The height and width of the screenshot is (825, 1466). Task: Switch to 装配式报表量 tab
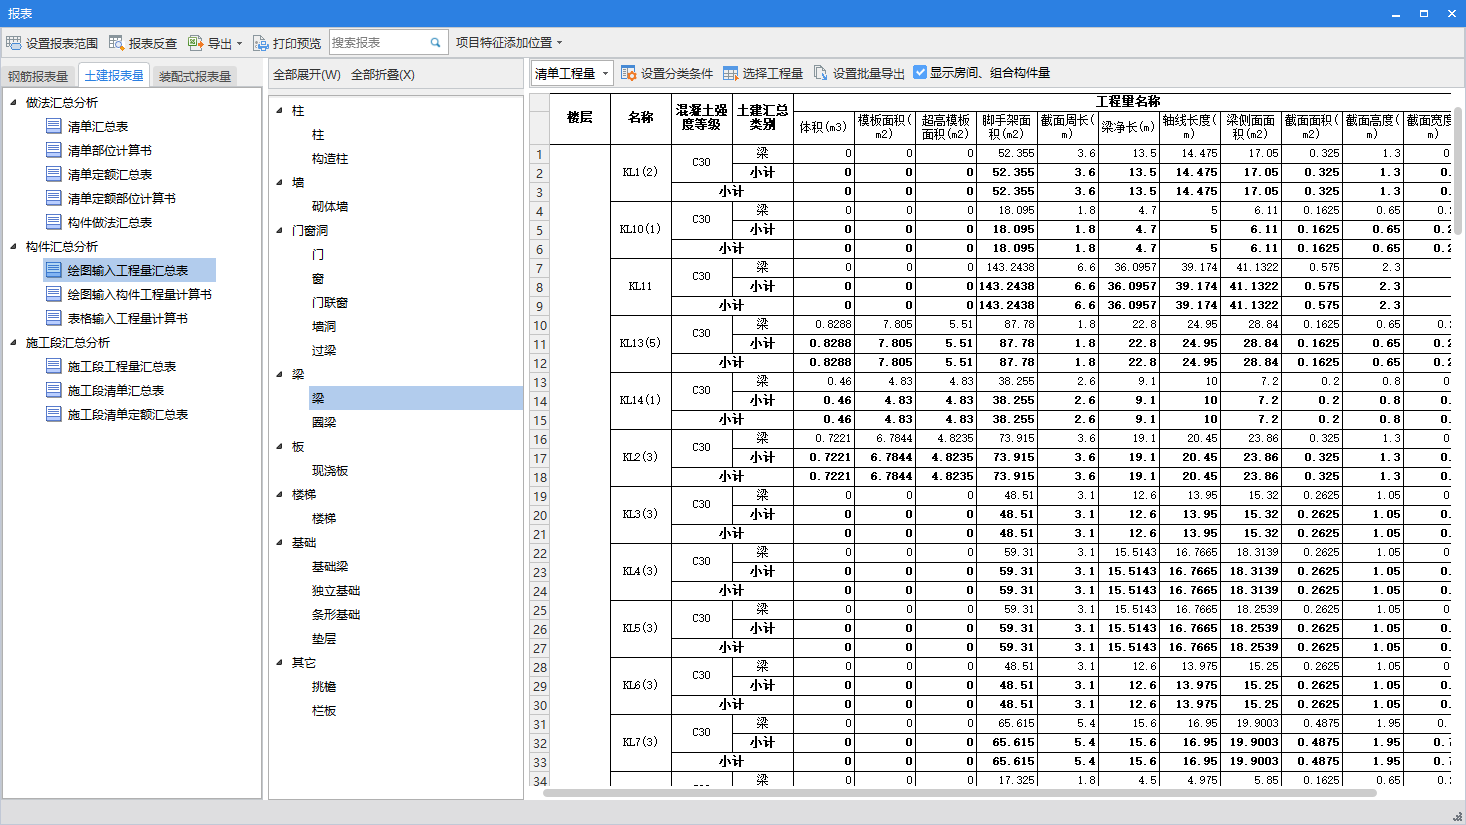(195, 76)
